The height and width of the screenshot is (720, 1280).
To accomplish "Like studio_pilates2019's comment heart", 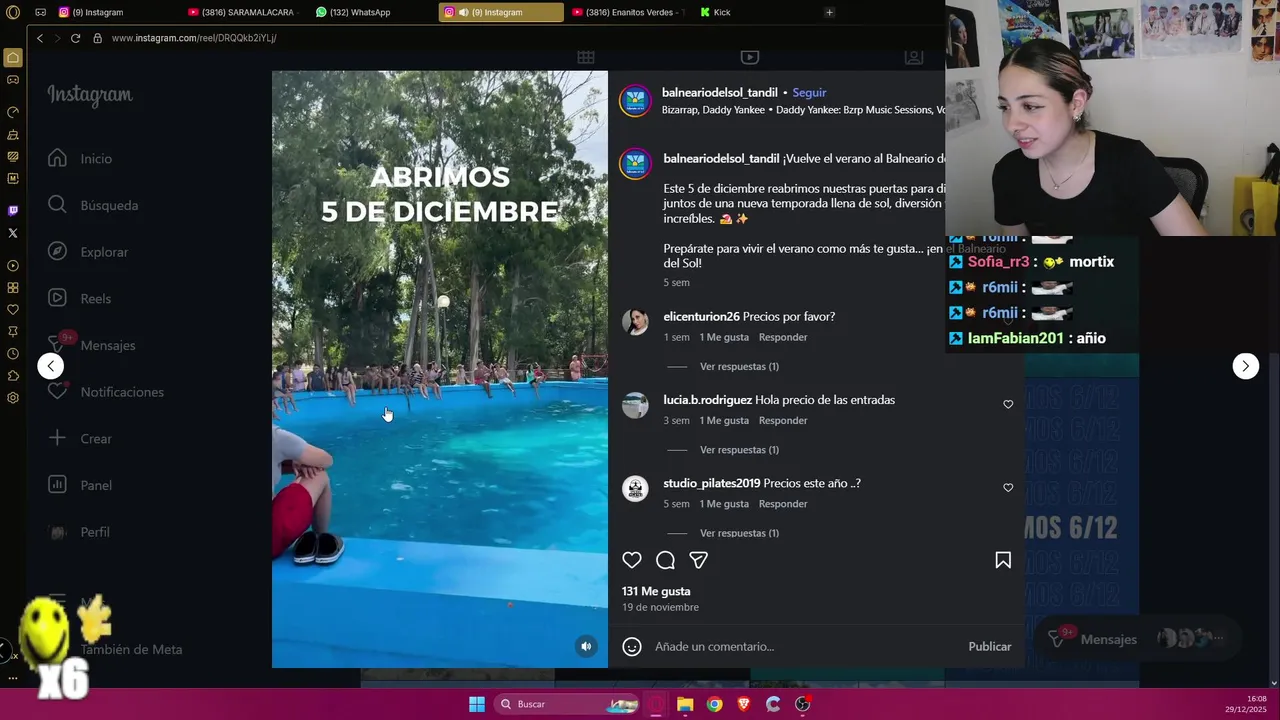I will click(1008, 488).
